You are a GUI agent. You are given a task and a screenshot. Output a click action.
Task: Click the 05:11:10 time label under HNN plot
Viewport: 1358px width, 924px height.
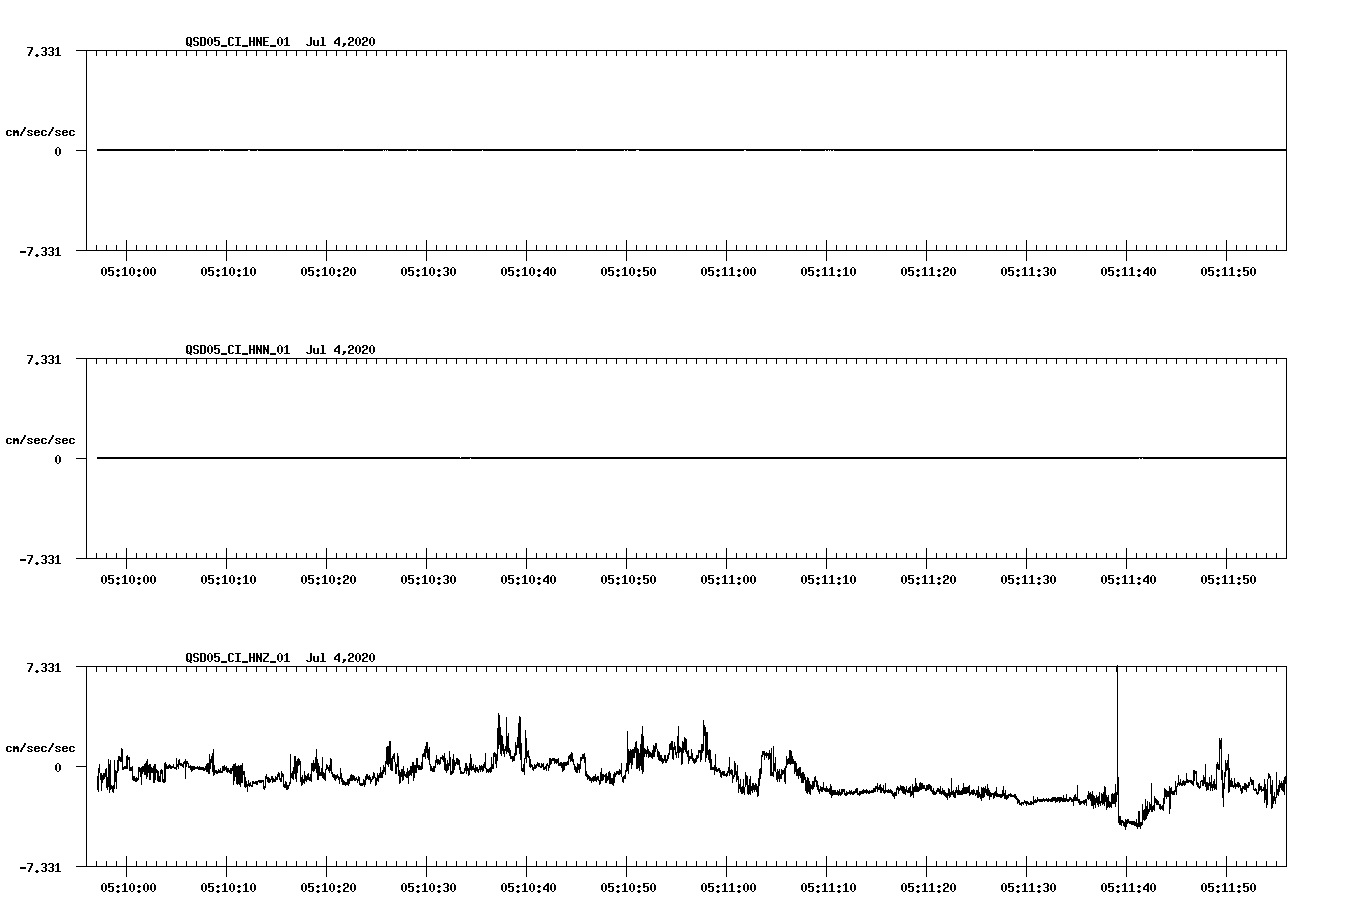tap(828, 579)
